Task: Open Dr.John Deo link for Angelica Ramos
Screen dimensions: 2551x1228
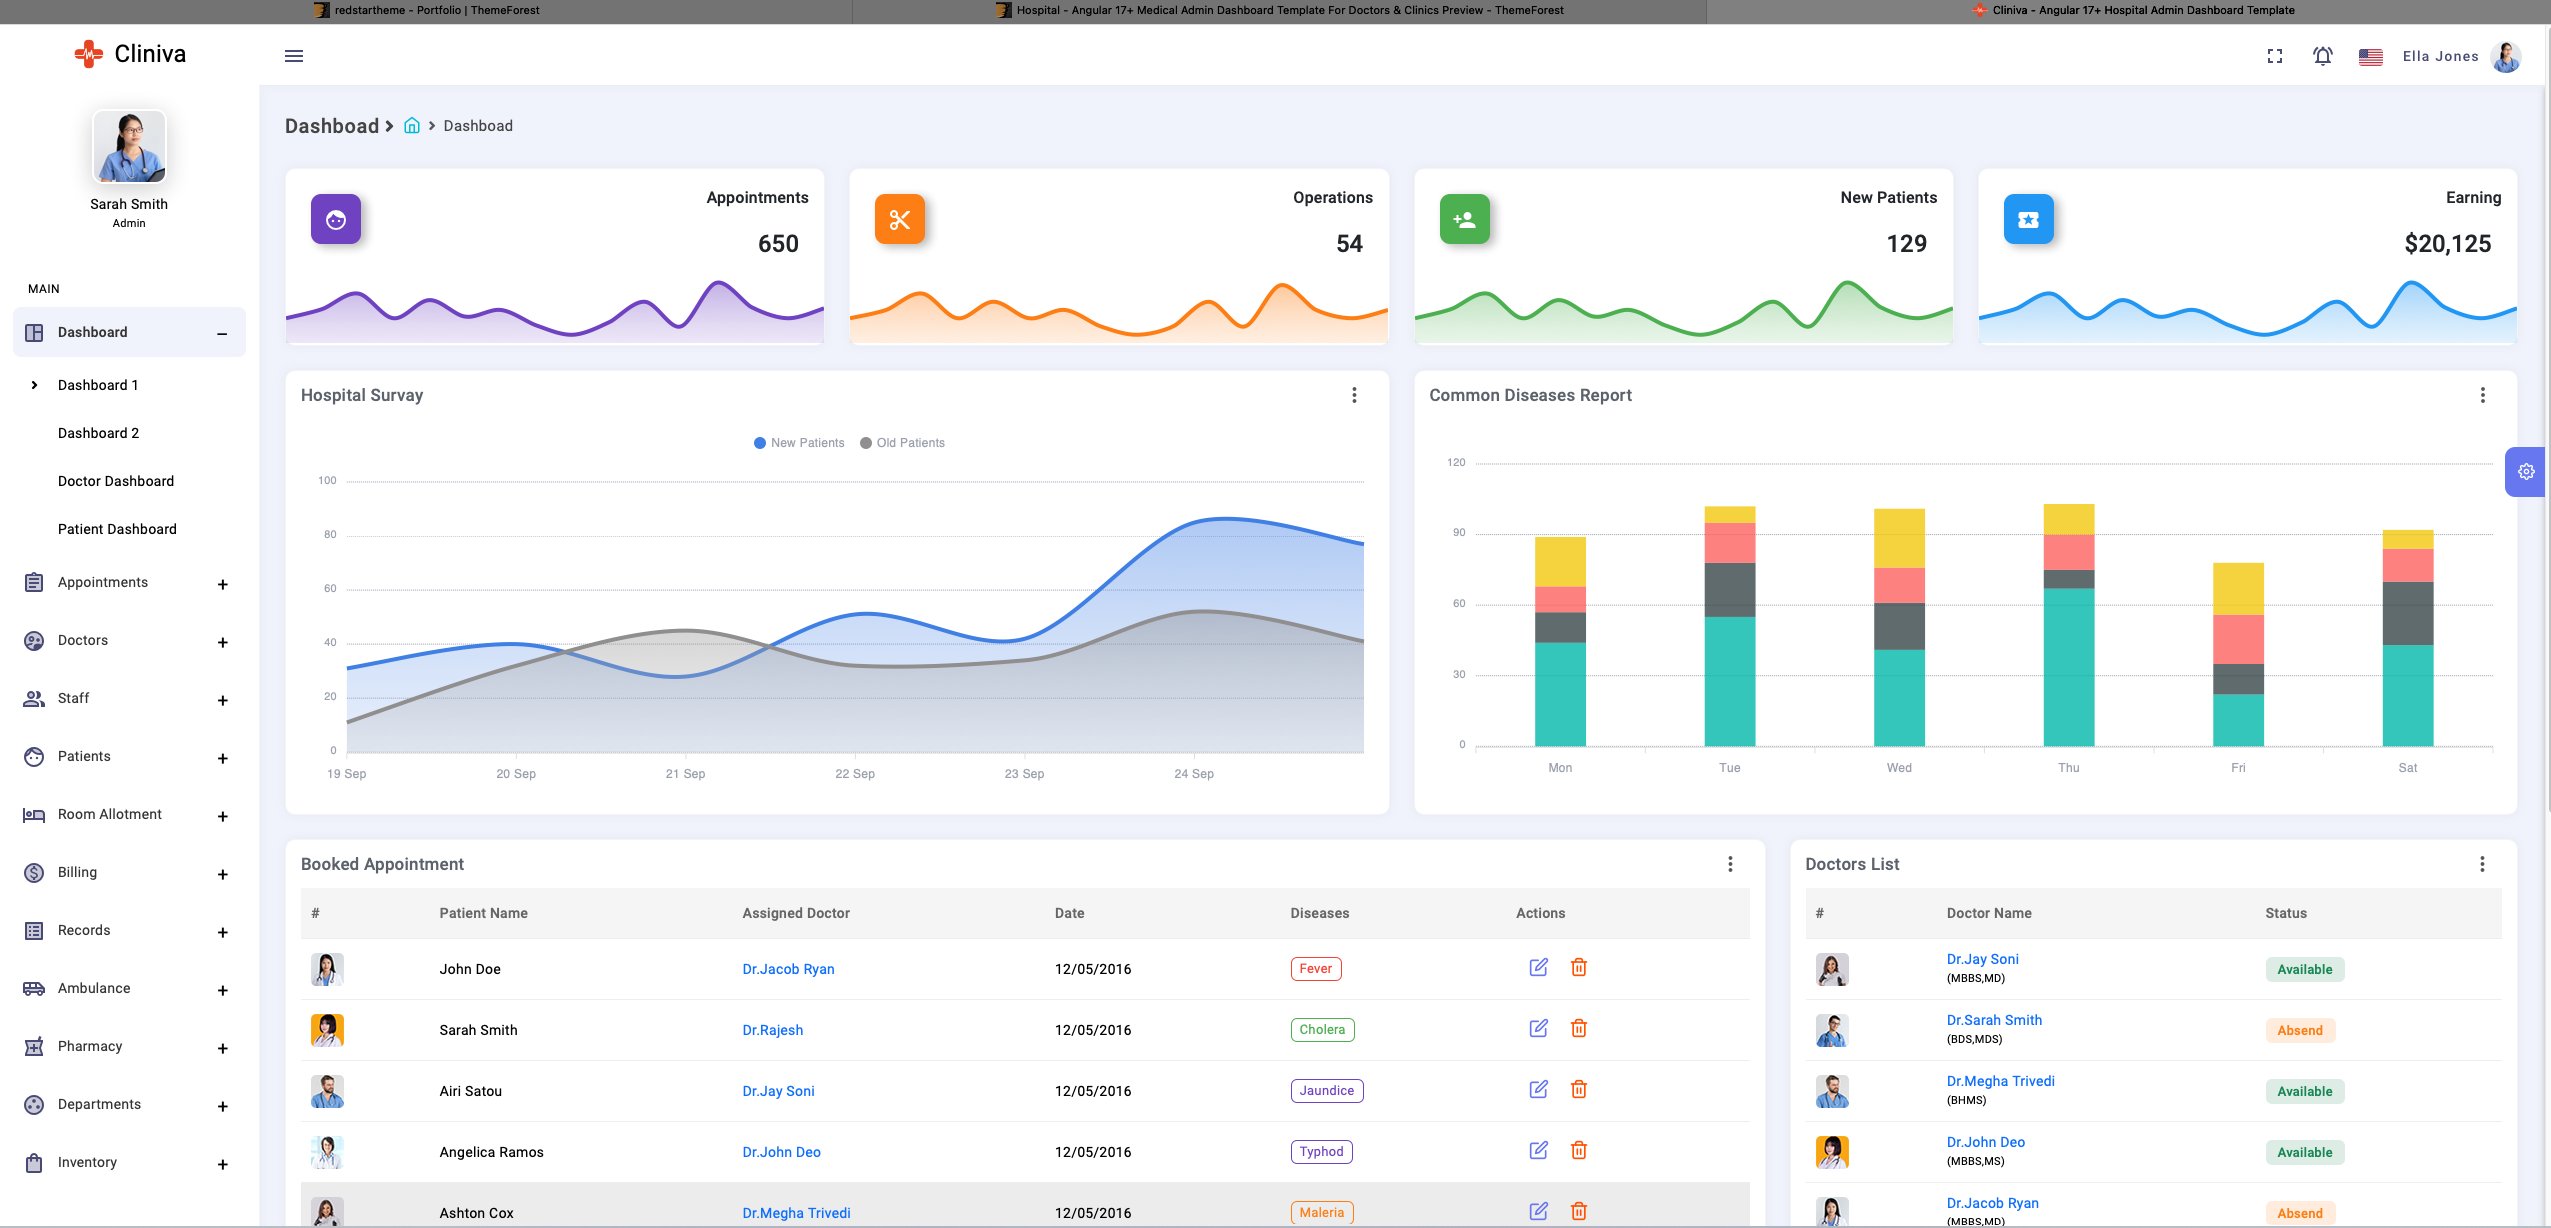Action: click(781, 1152)
